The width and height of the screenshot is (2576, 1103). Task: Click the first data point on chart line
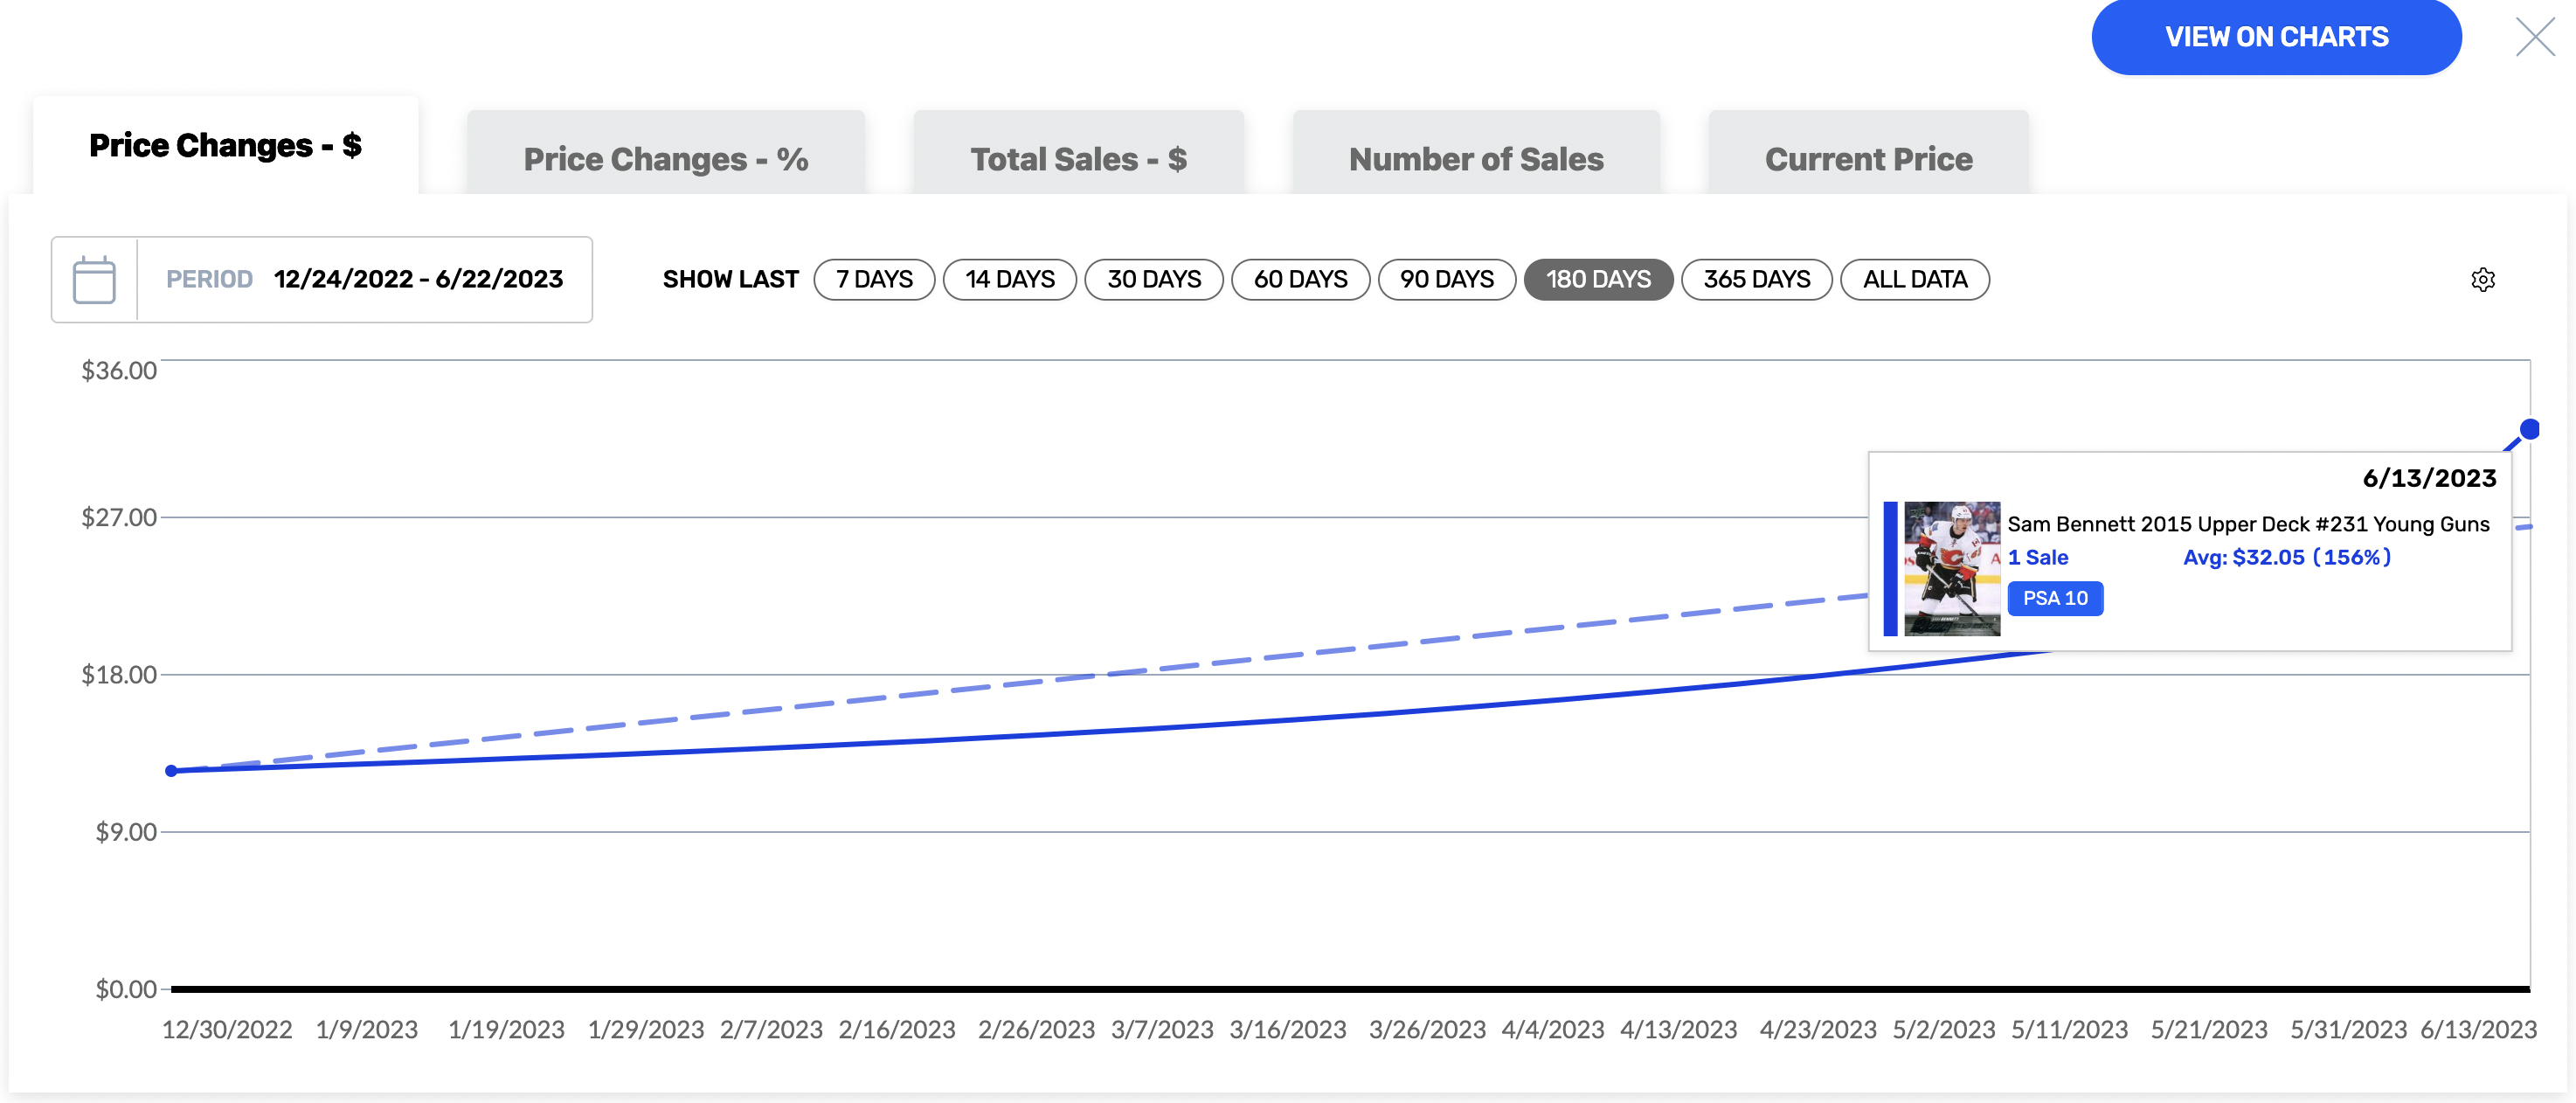tap(171, 771)
